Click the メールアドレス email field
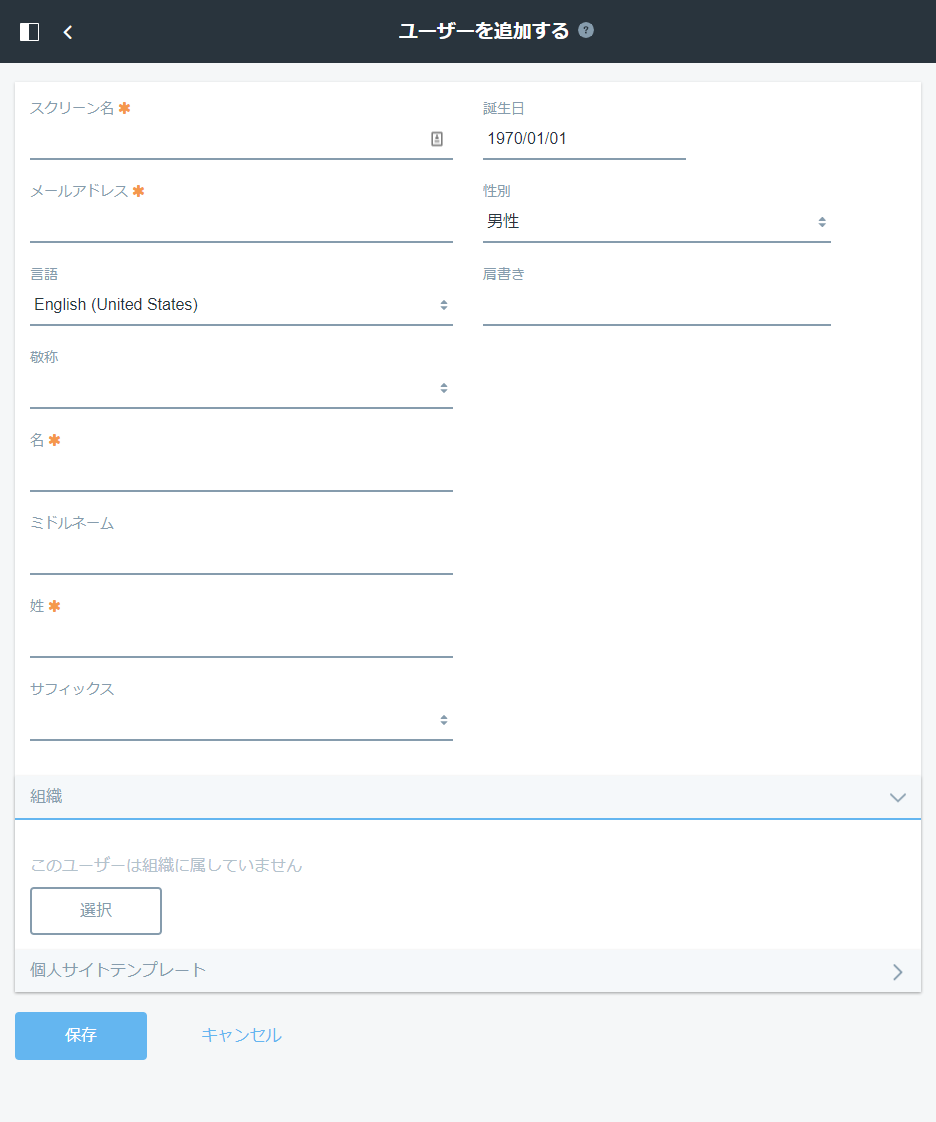 pyautogui.click(x=241, y=222)
